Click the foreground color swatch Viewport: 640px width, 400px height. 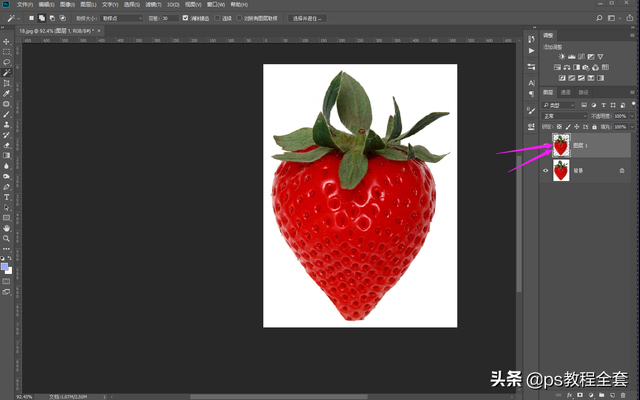[5, 266]
